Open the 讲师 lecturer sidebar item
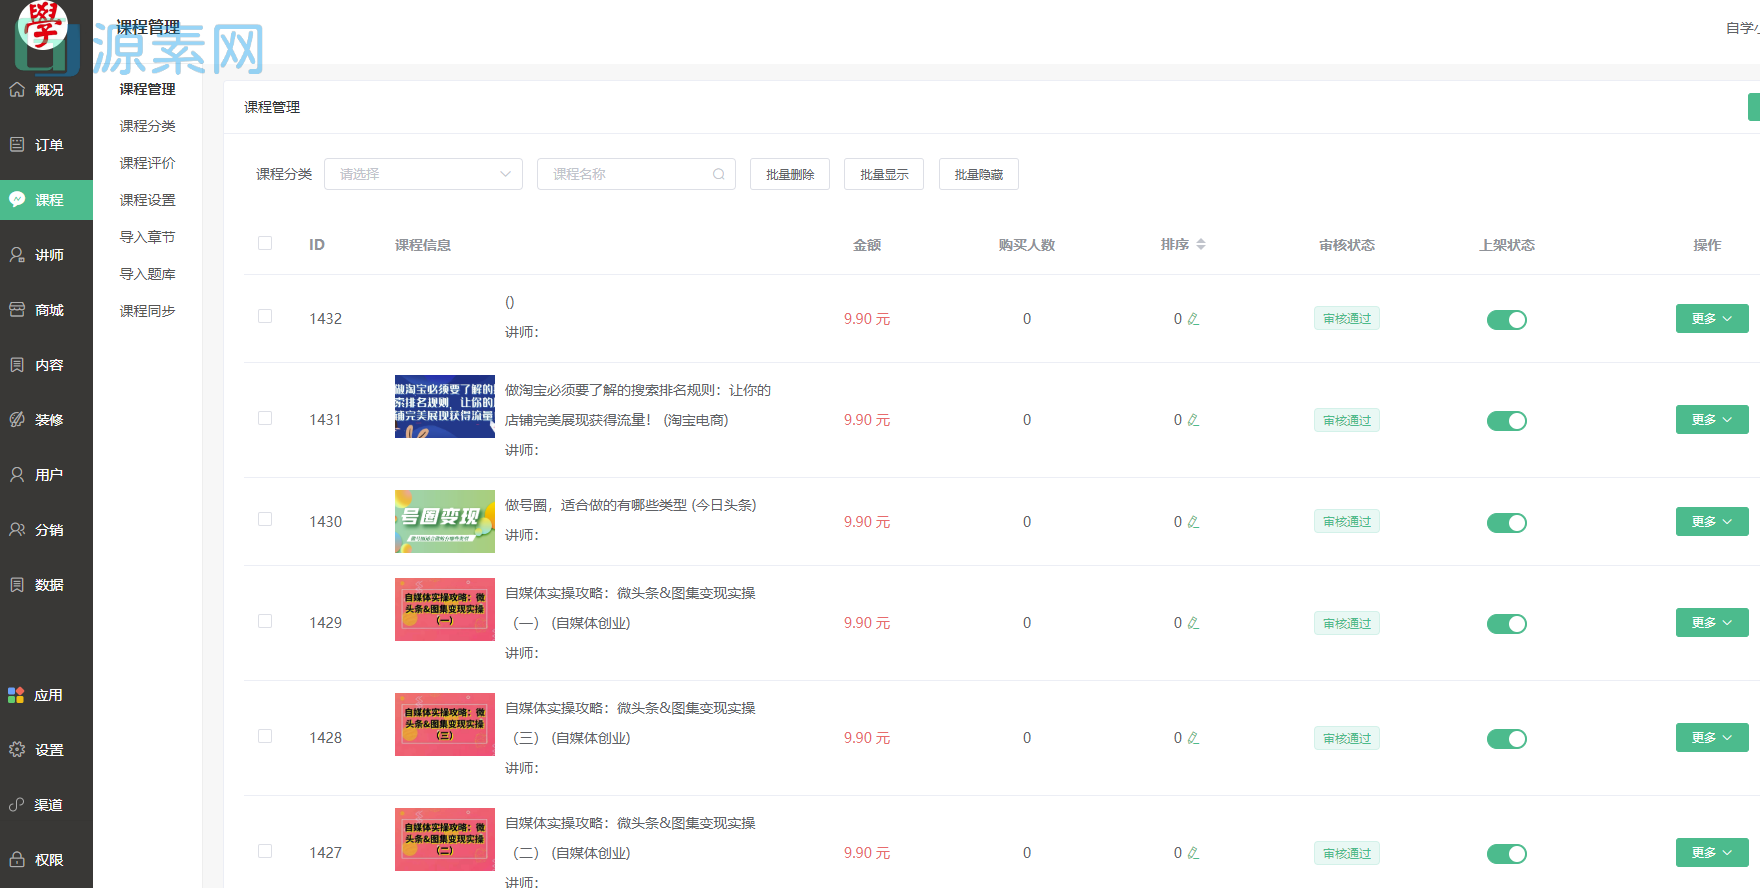Image resolution: width=1760 pixels, height=888 pixels. tap(46, 255)
